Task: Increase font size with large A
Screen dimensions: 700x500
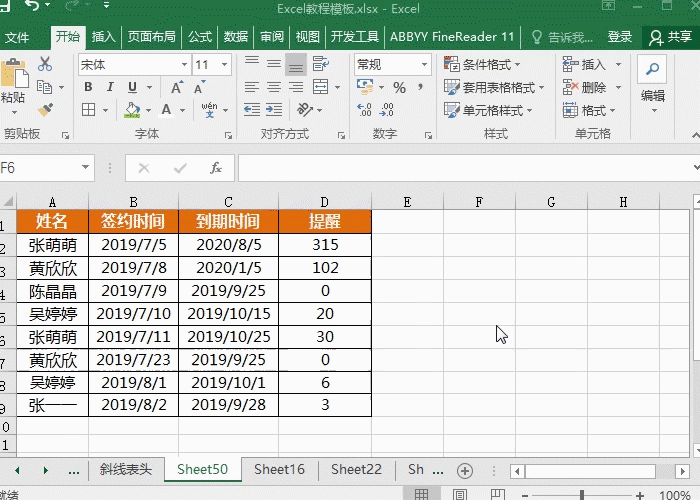Action: tap(177, 87)
